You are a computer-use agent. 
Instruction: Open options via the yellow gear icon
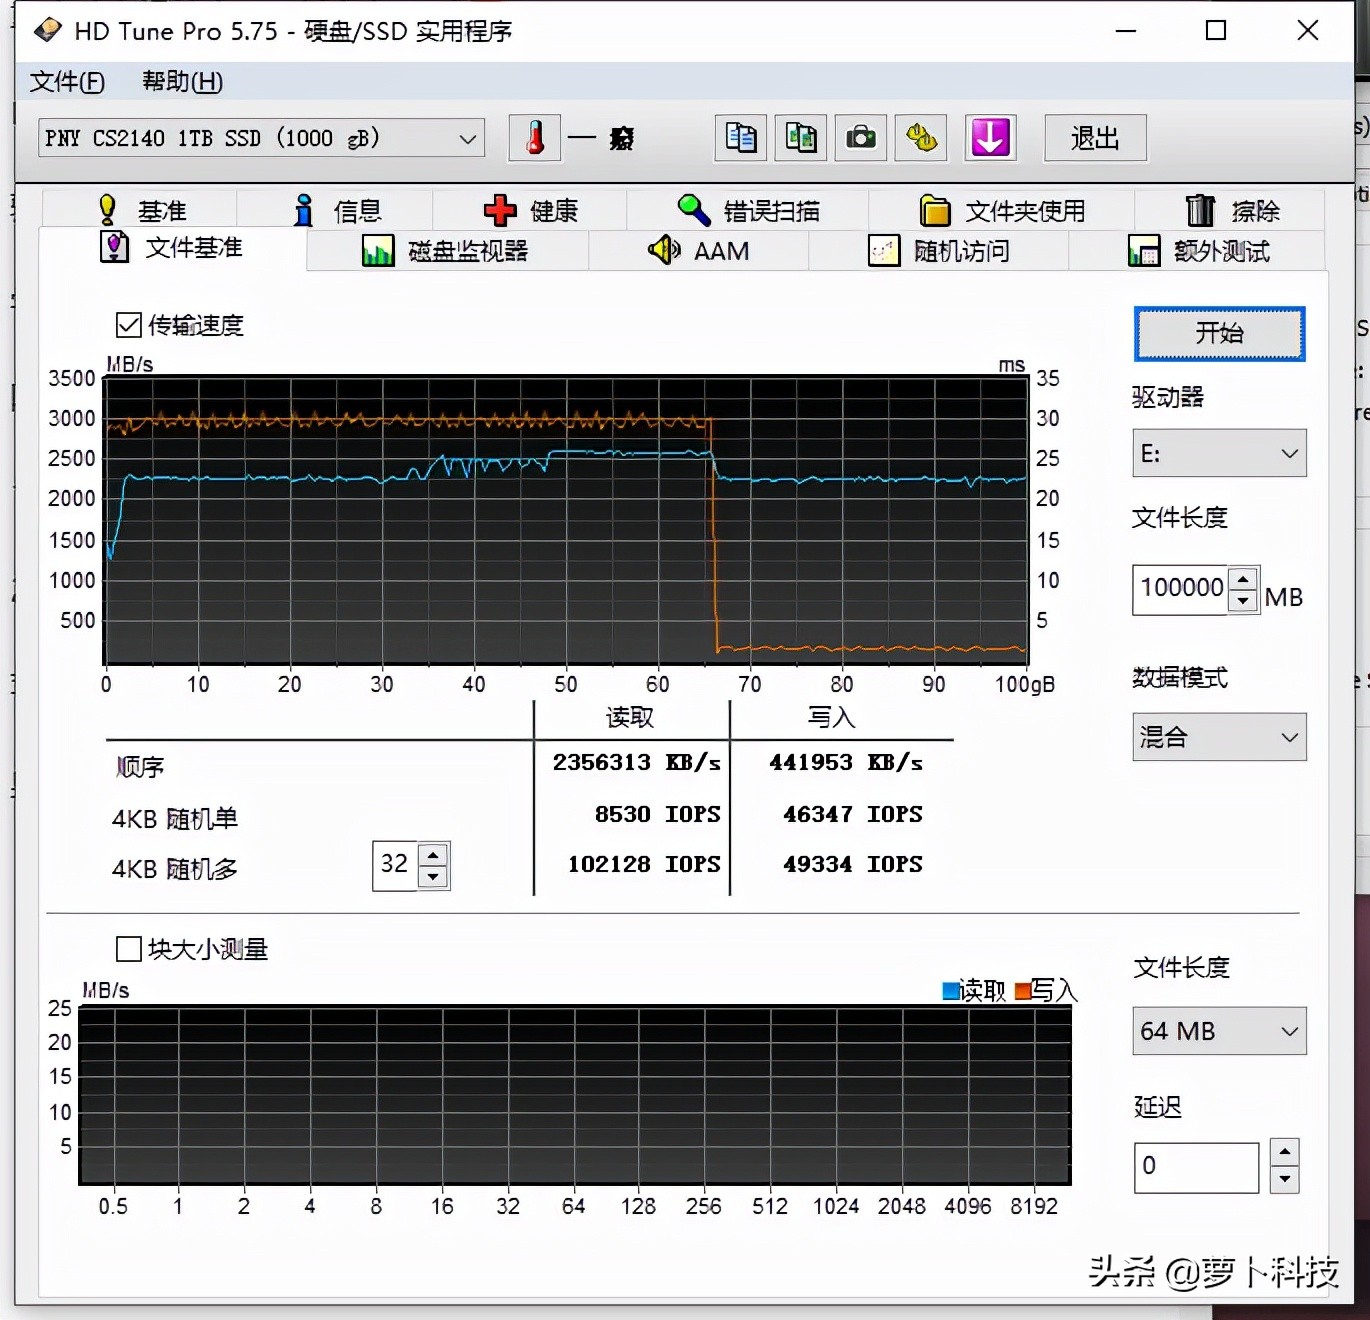[920, 138]
